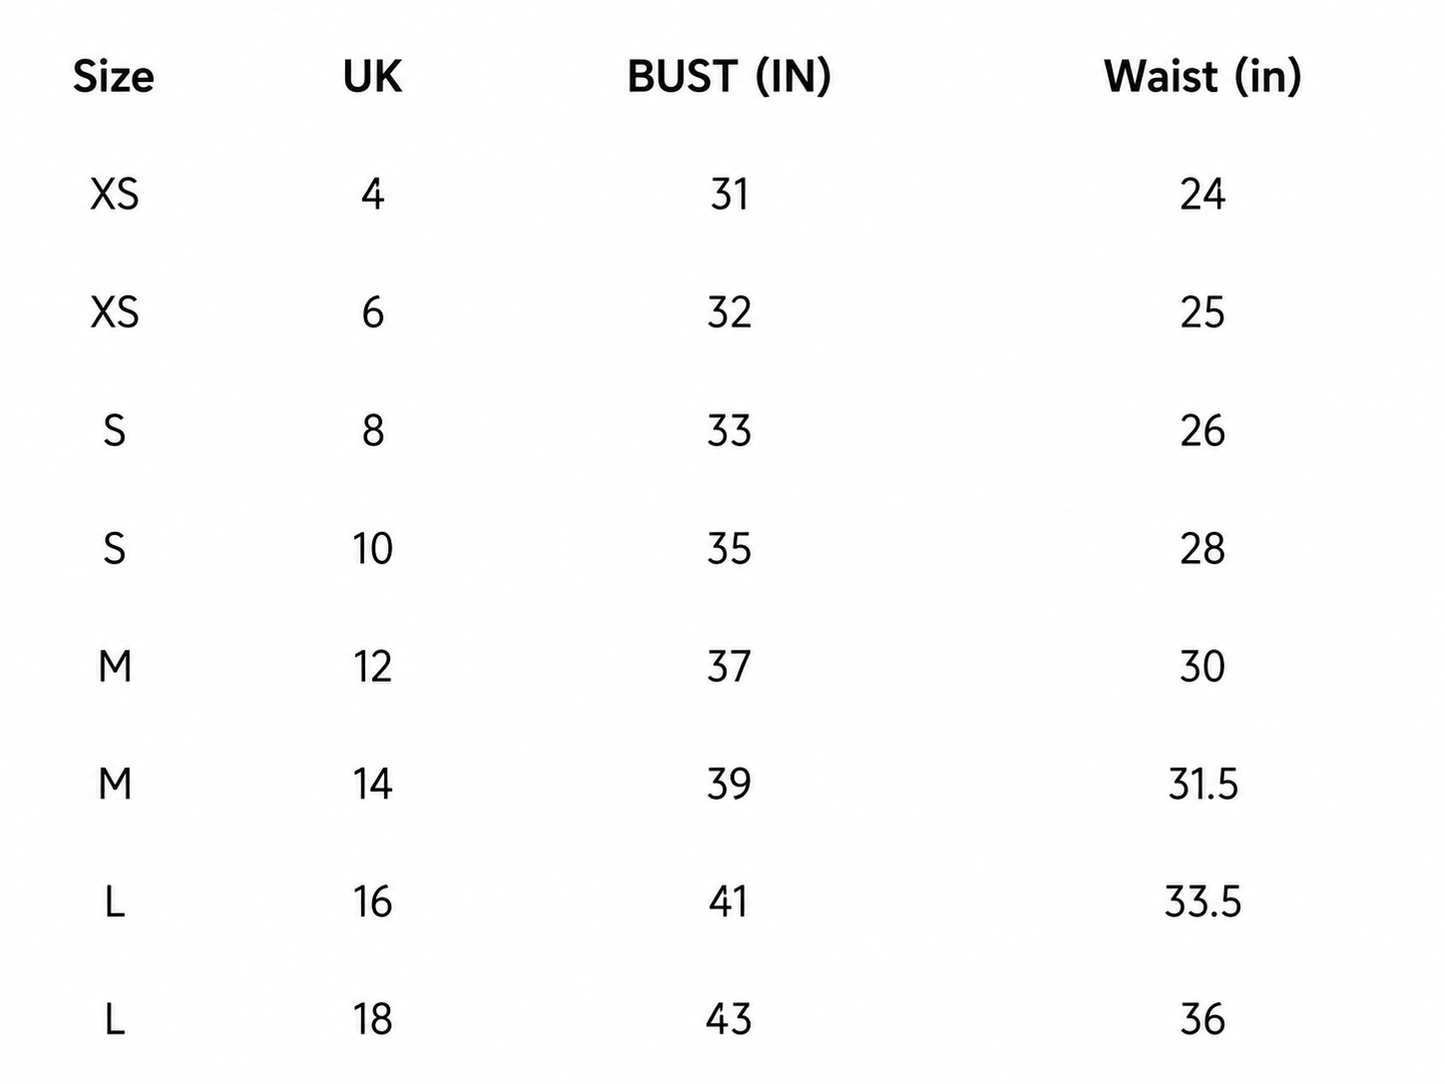1445x1084 pixels.
Task: Click bust measurement 31
Action: pos(729,194)
